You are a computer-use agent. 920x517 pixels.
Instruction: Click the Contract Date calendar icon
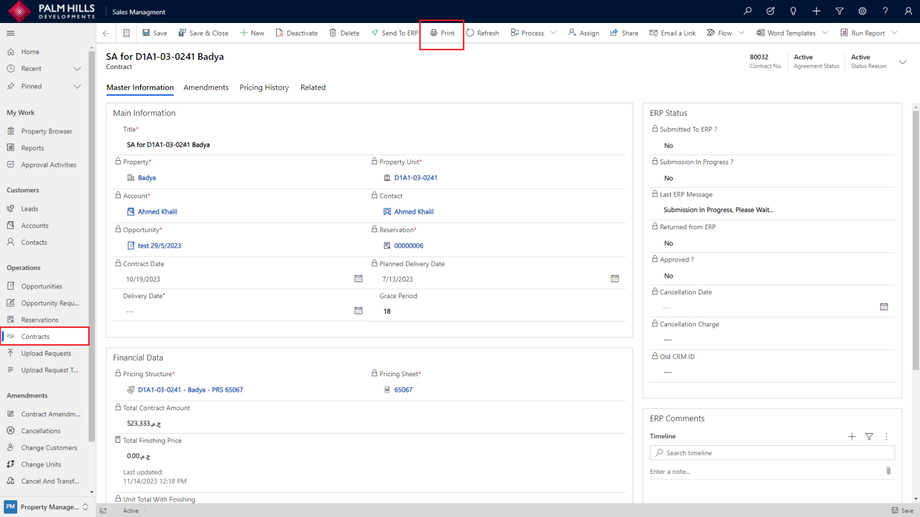pos(358,279)
